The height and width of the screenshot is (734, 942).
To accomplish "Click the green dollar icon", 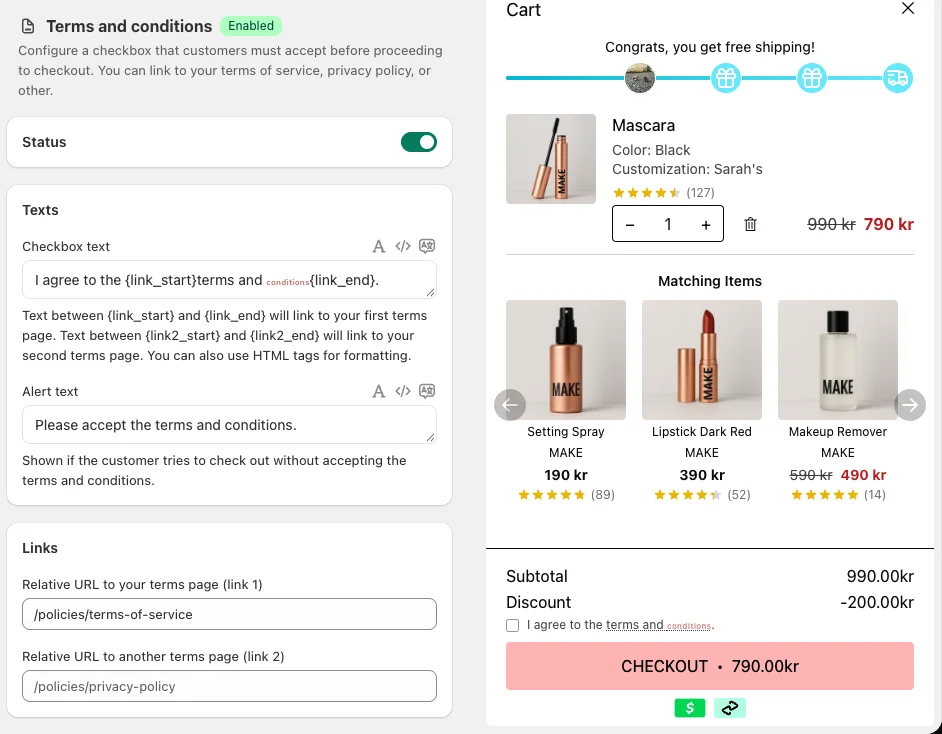I will [x=690, y=708].
